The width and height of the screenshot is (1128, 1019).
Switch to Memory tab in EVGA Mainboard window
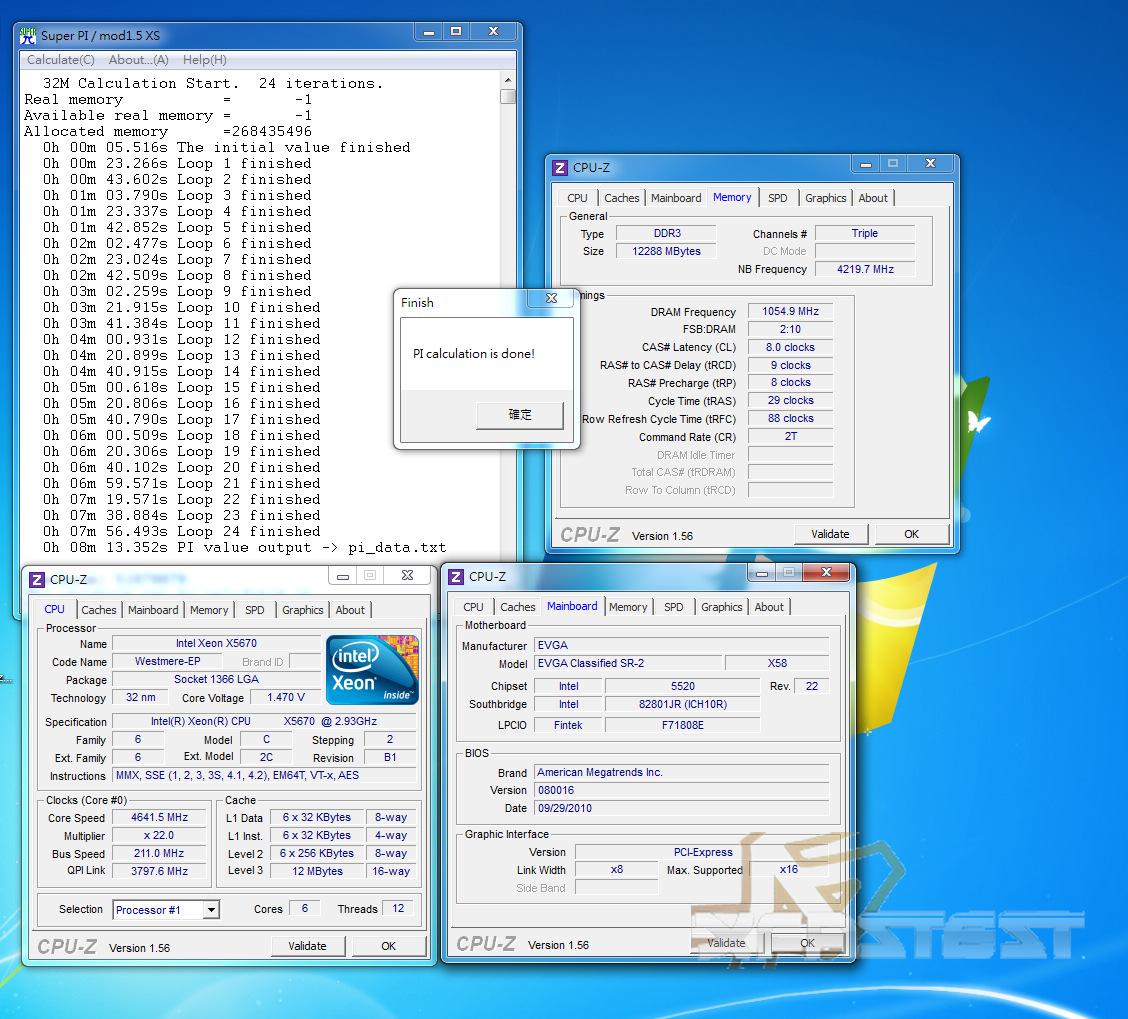pos(628,607)
